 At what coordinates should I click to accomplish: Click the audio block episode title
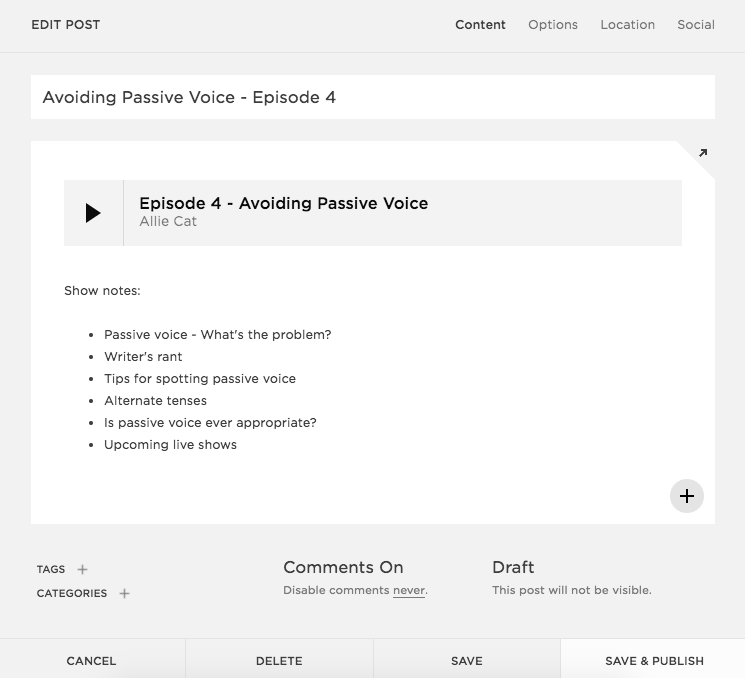pos(283,203)
